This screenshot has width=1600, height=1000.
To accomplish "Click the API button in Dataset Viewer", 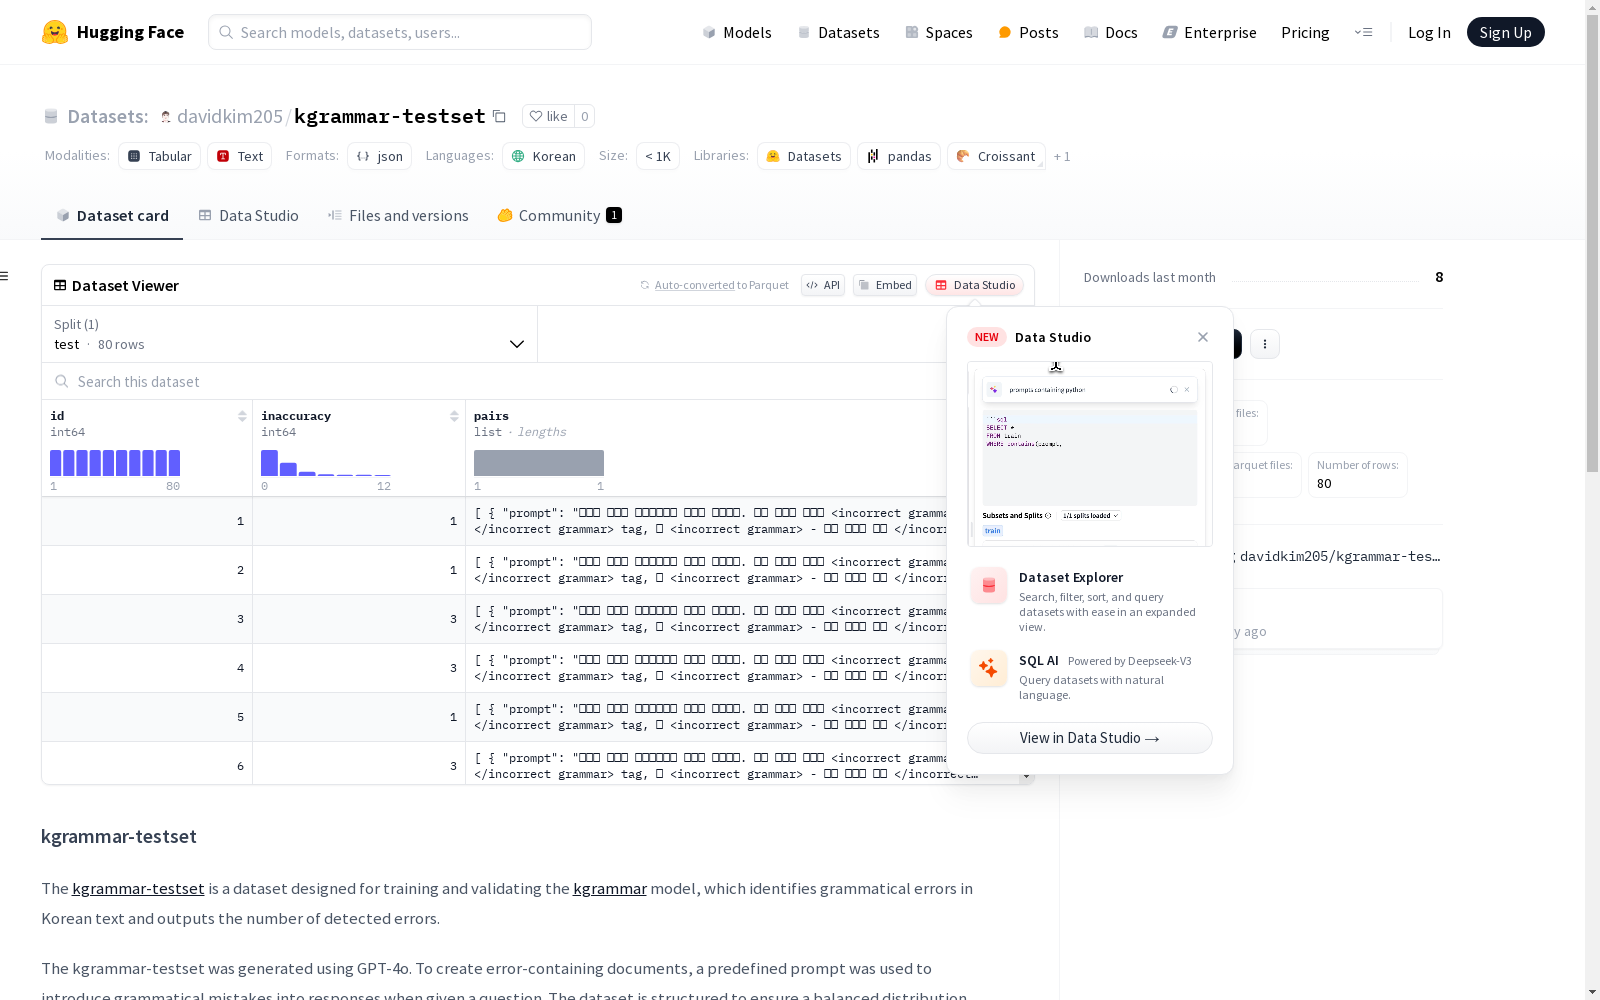I will 823,285.
